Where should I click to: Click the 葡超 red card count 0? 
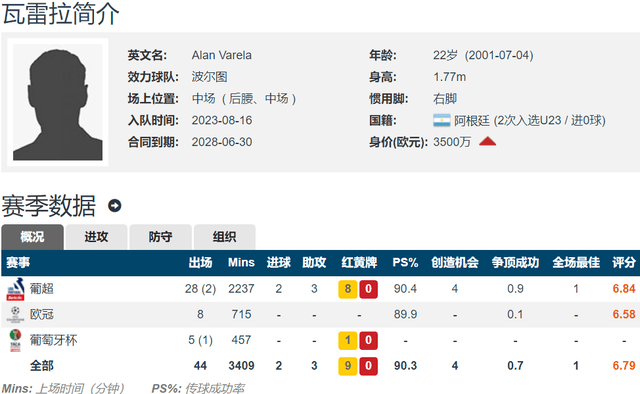[368, 289]
